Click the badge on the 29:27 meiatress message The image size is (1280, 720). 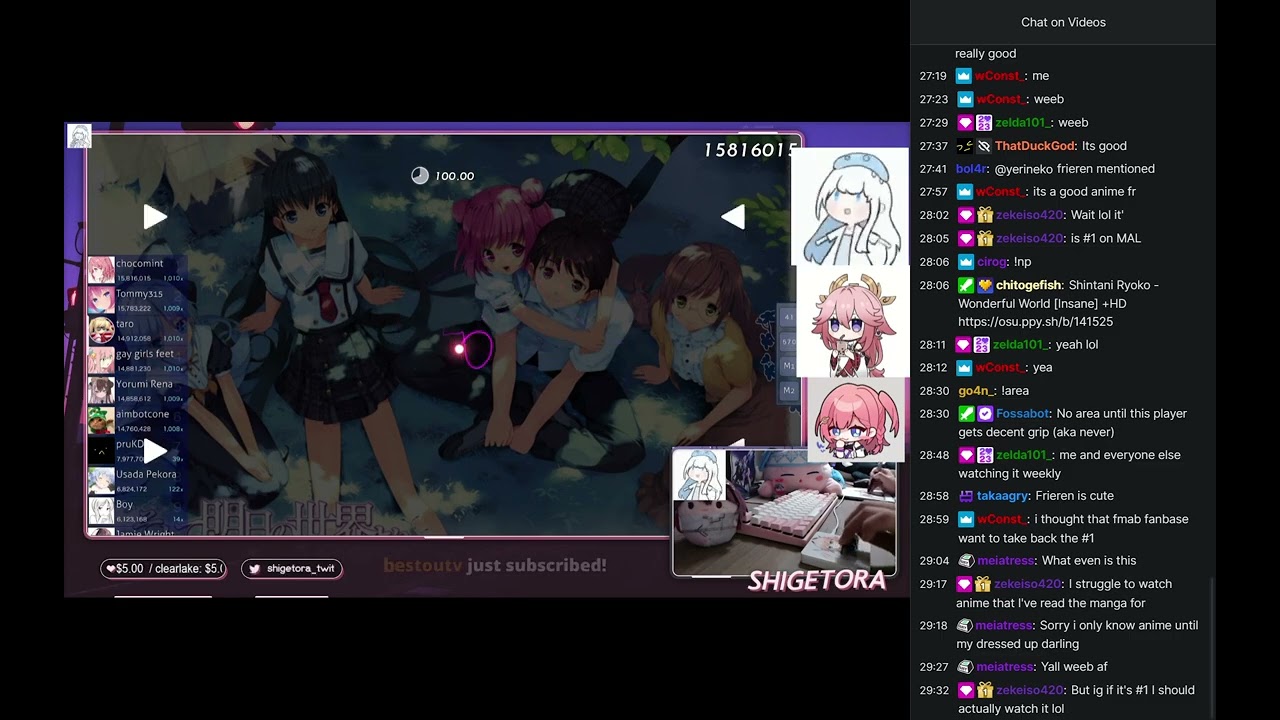[965, 667]
